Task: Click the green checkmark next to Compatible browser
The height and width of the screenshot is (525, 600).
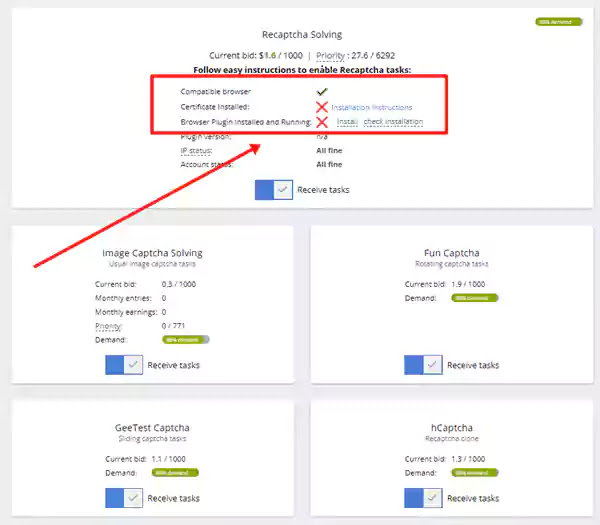Action: point(322,91)
